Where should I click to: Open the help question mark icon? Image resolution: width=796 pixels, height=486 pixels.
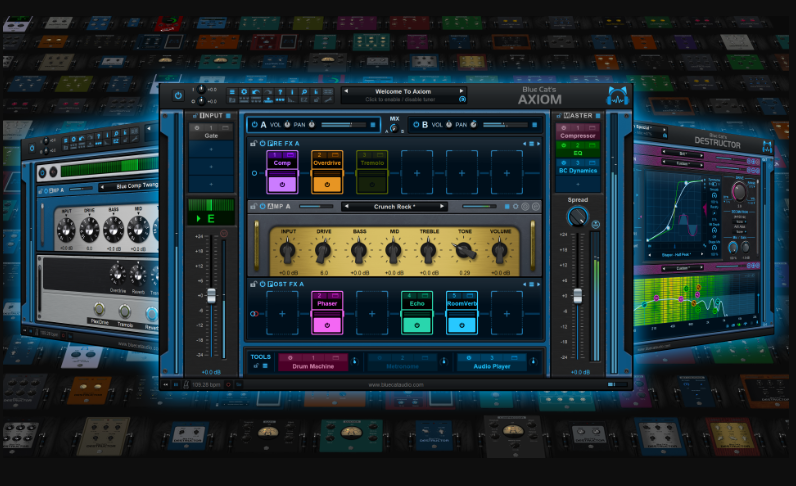click(280, 92)
